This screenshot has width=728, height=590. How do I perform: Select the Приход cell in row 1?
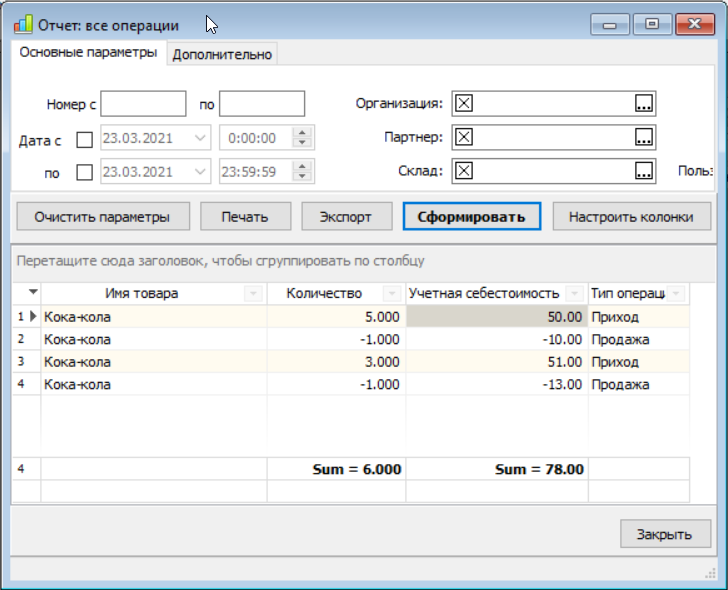(x=639, y=317)
